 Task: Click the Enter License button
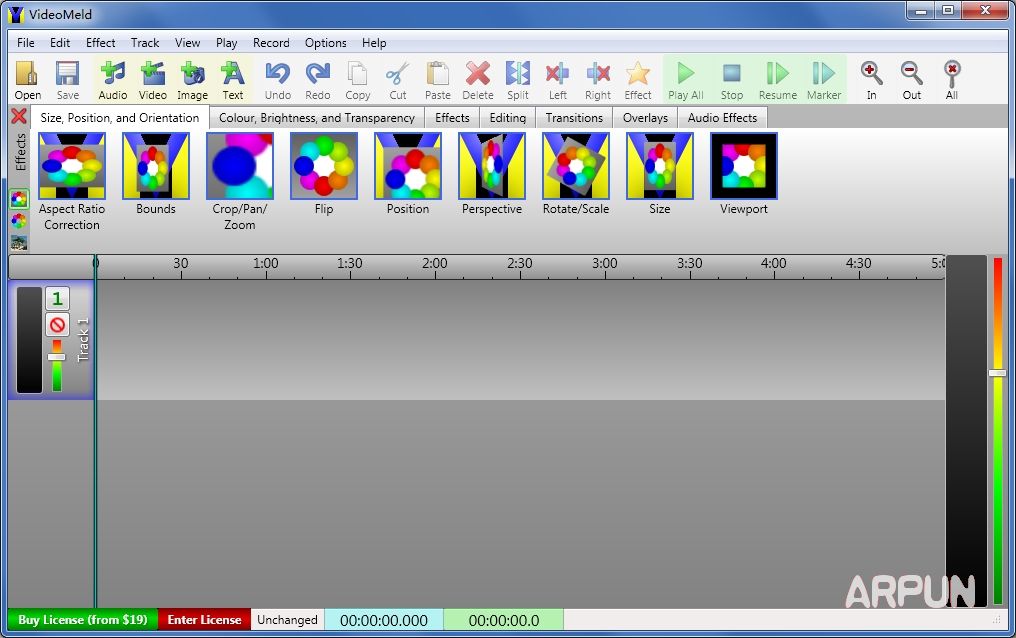click(x=204, y=620)
